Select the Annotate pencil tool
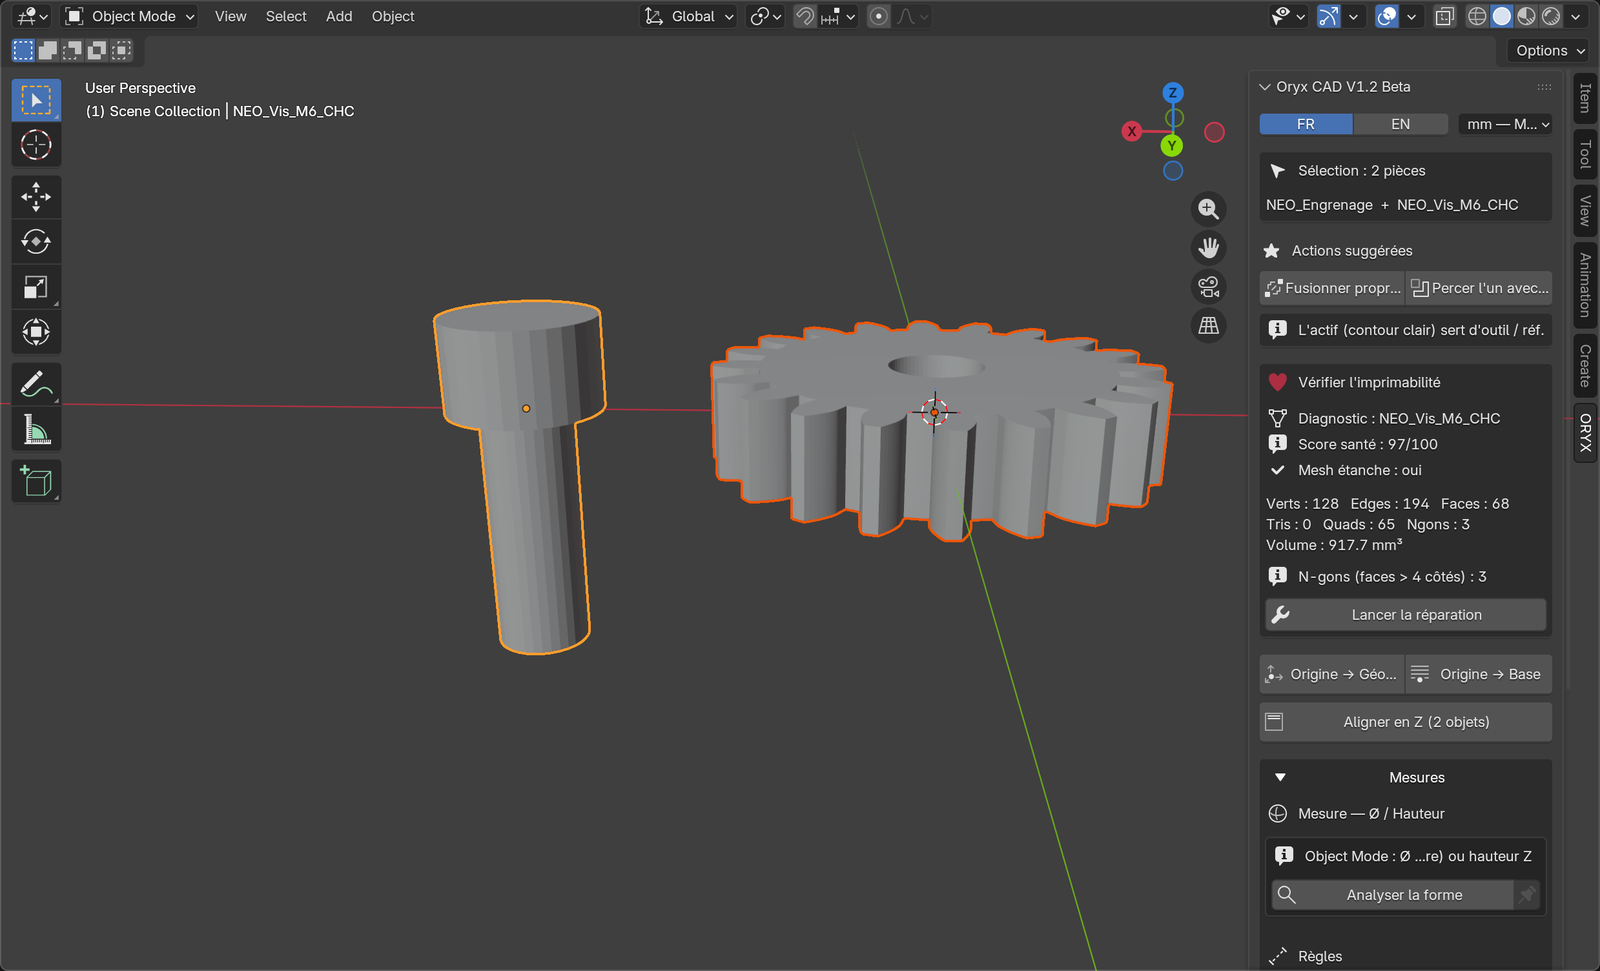The height and width of the screenshot is (971, 1600). [x=36, y=384]
